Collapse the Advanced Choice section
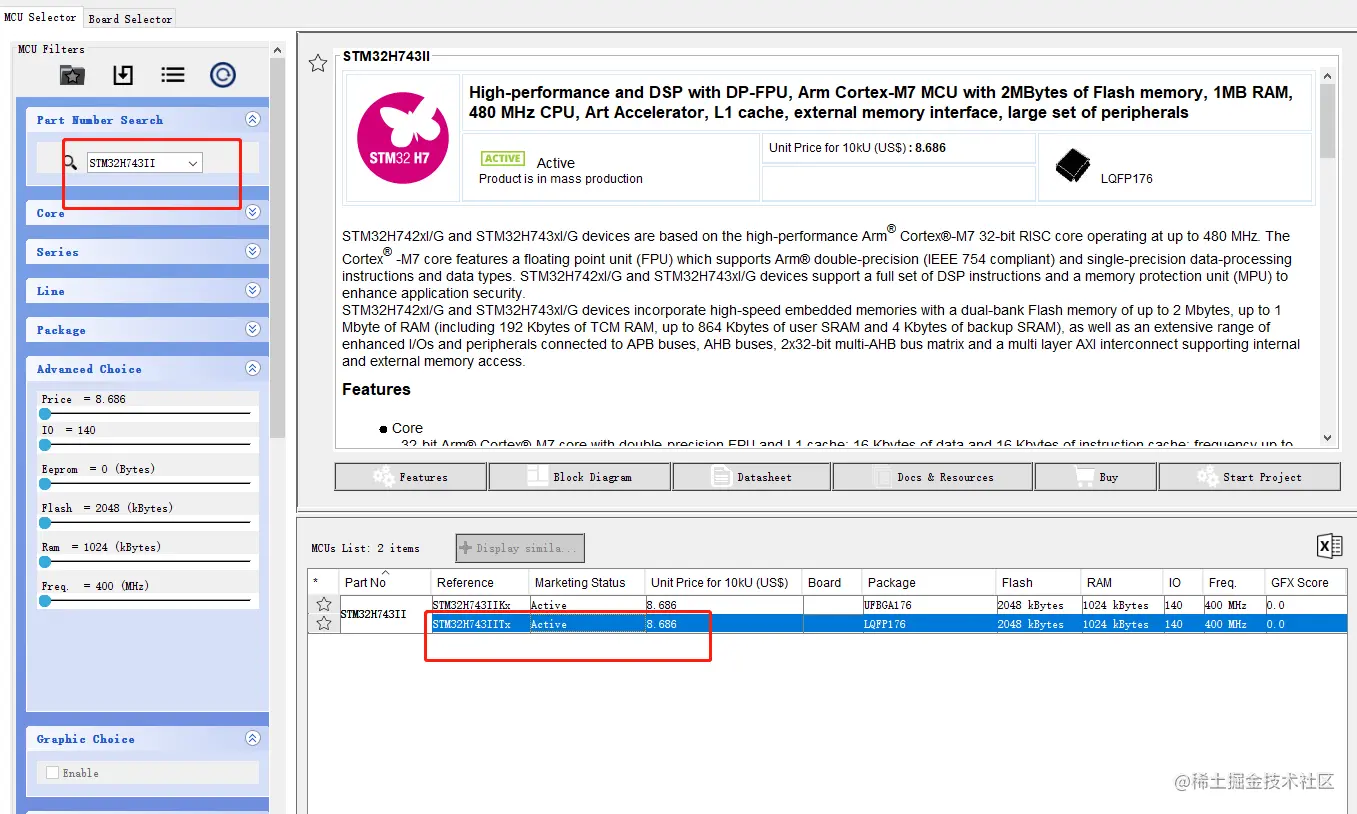This screenshot has height=814, width=1357. coord(252,368)
